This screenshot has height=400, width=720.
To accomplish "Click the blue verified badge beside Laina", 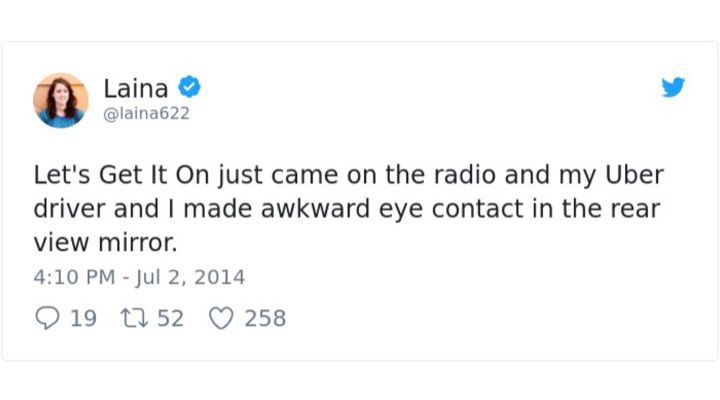I will [189, 88].
